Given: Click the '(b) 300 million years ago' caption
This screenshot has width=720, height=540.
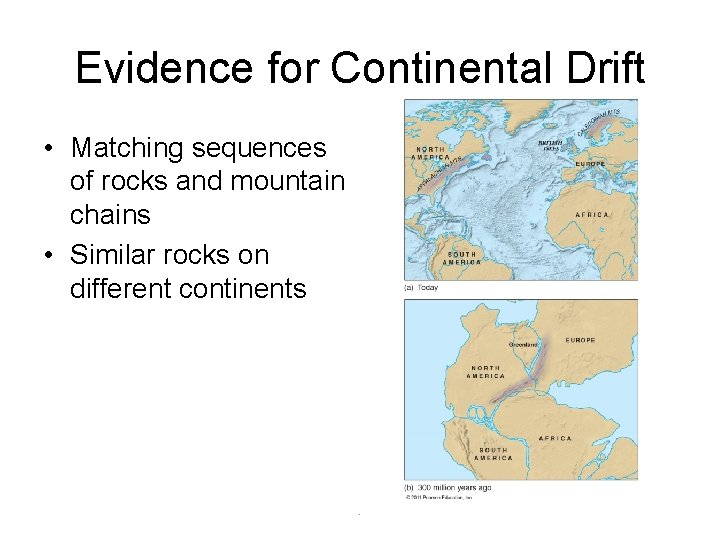Looking at the screenshot, I should point(448,487).
